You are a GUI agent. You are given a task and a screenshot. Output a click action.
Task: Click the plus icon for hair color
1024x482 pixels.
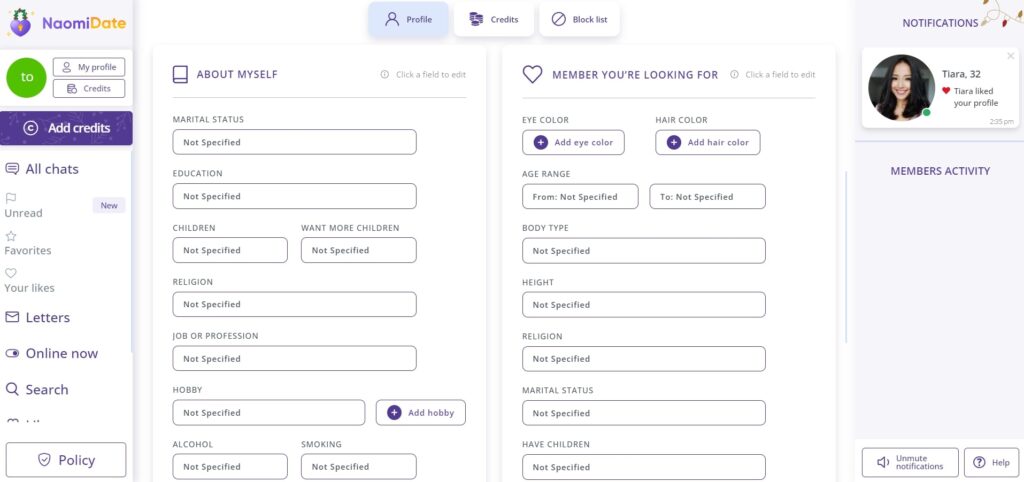674,143
